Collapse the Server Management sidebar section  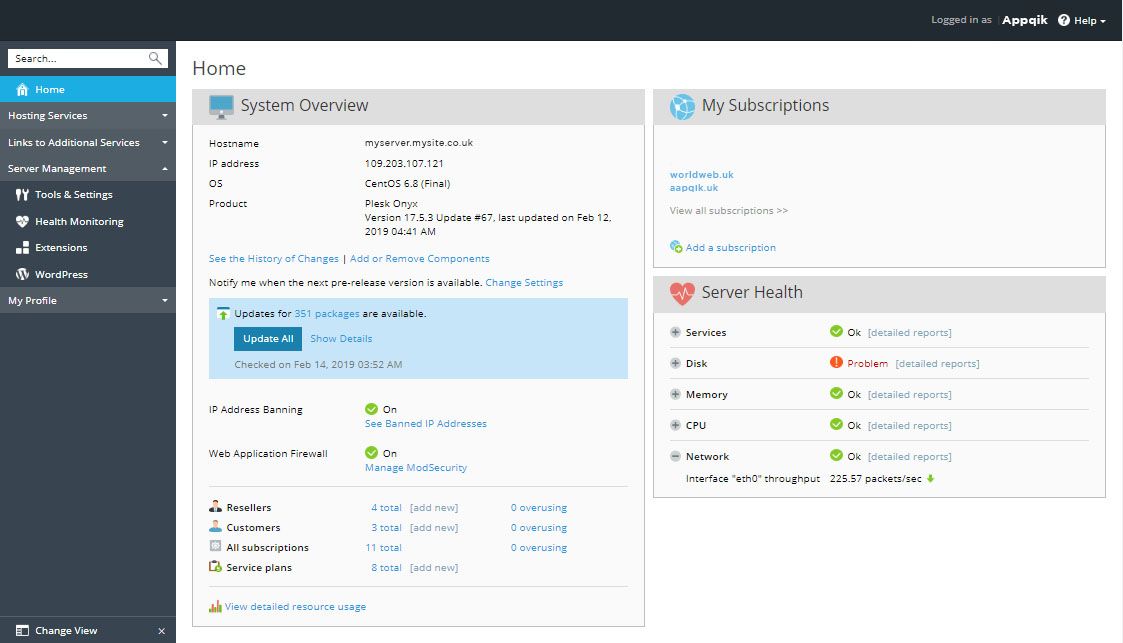click(87, 169)
